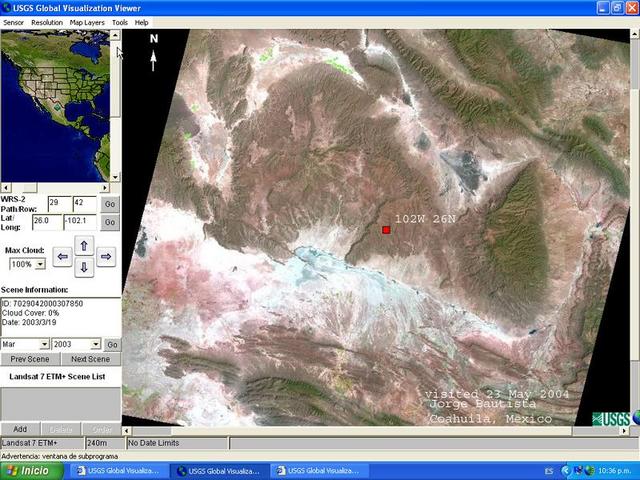The width and height of the screenshot is (640, 480).
Task: Focus the WRS-2 Row field containing 42
Action: pos(84,204)
